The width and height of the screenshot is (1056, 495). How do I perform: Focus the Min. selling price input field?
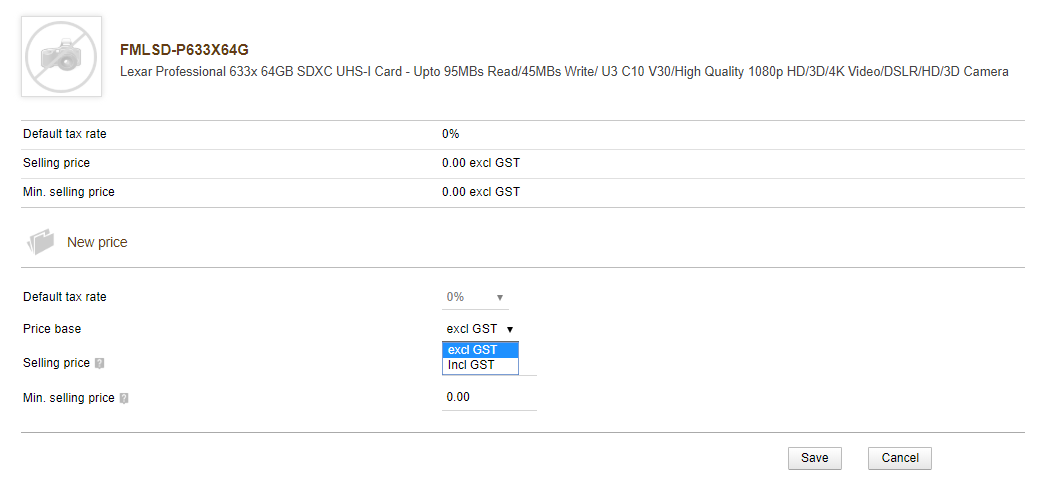(489, 397)
